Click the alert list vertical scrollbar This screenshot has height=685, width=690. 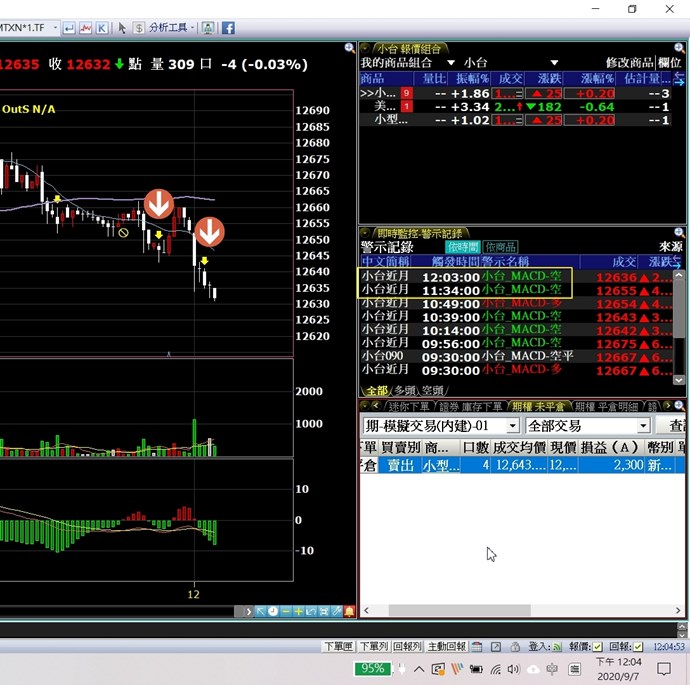pos(680,320)
